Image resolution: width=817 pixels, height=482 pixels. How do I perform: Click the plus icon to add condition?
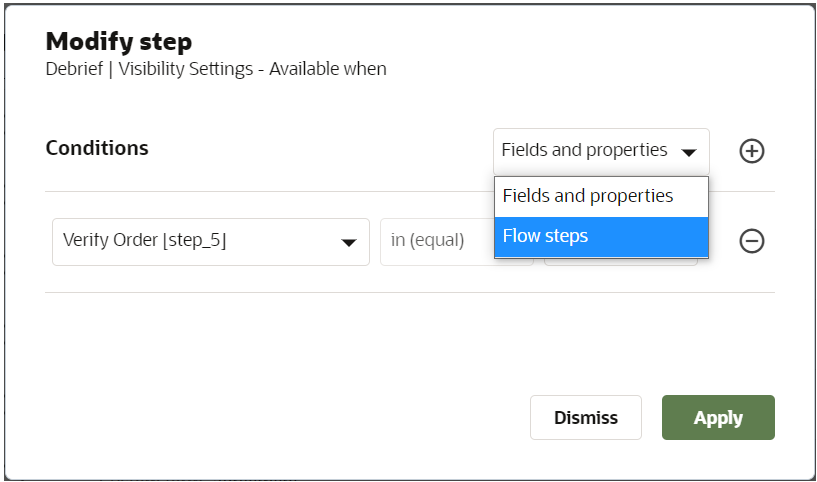click(751, 151)
